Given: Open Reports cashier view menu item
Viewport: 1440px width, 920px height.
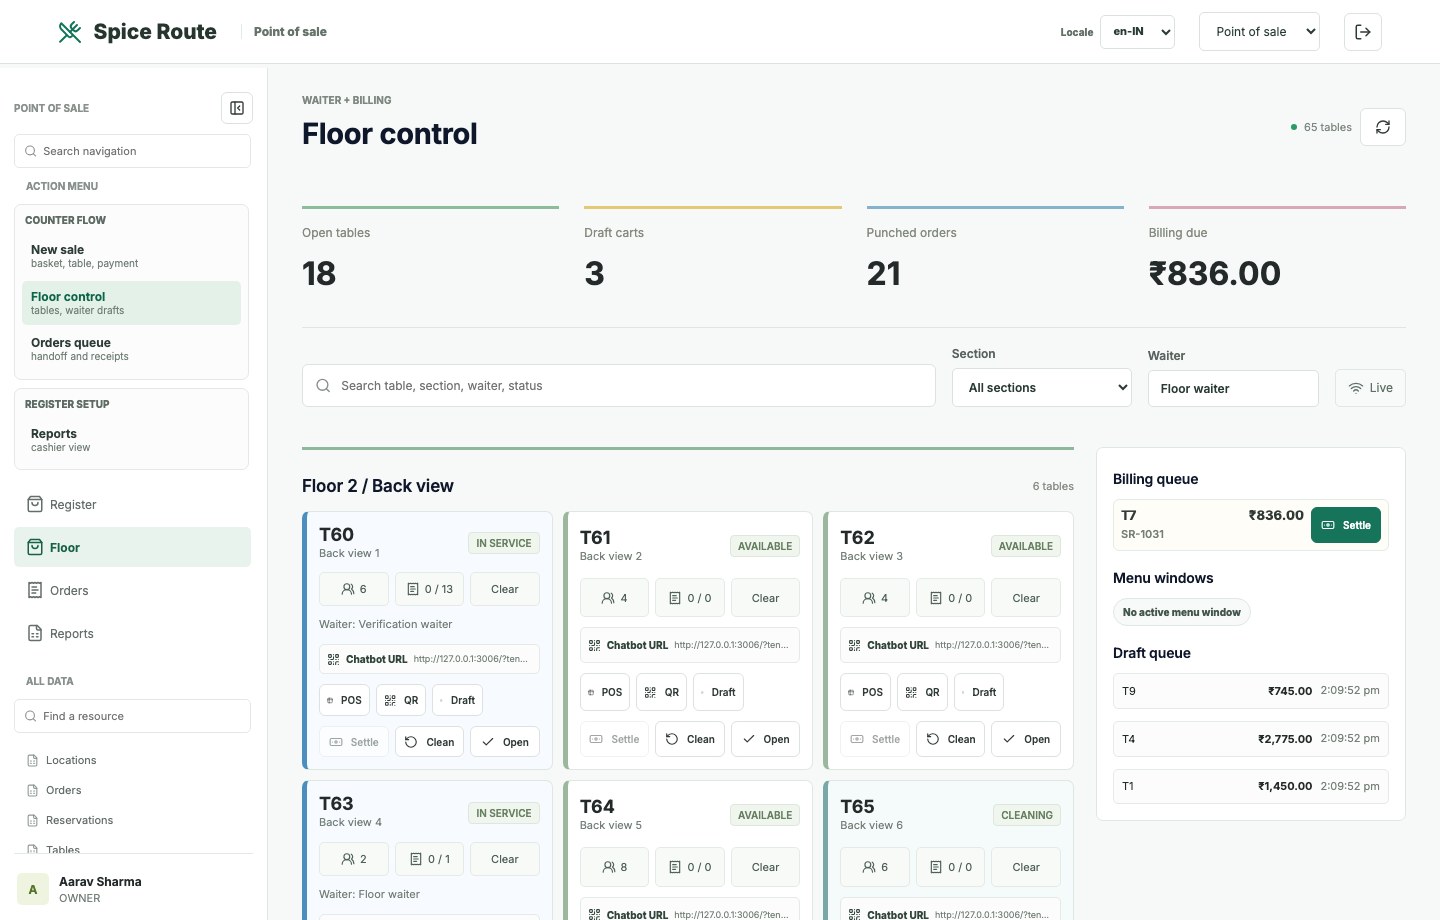Looking at the screenshot, I should point(131,440).
